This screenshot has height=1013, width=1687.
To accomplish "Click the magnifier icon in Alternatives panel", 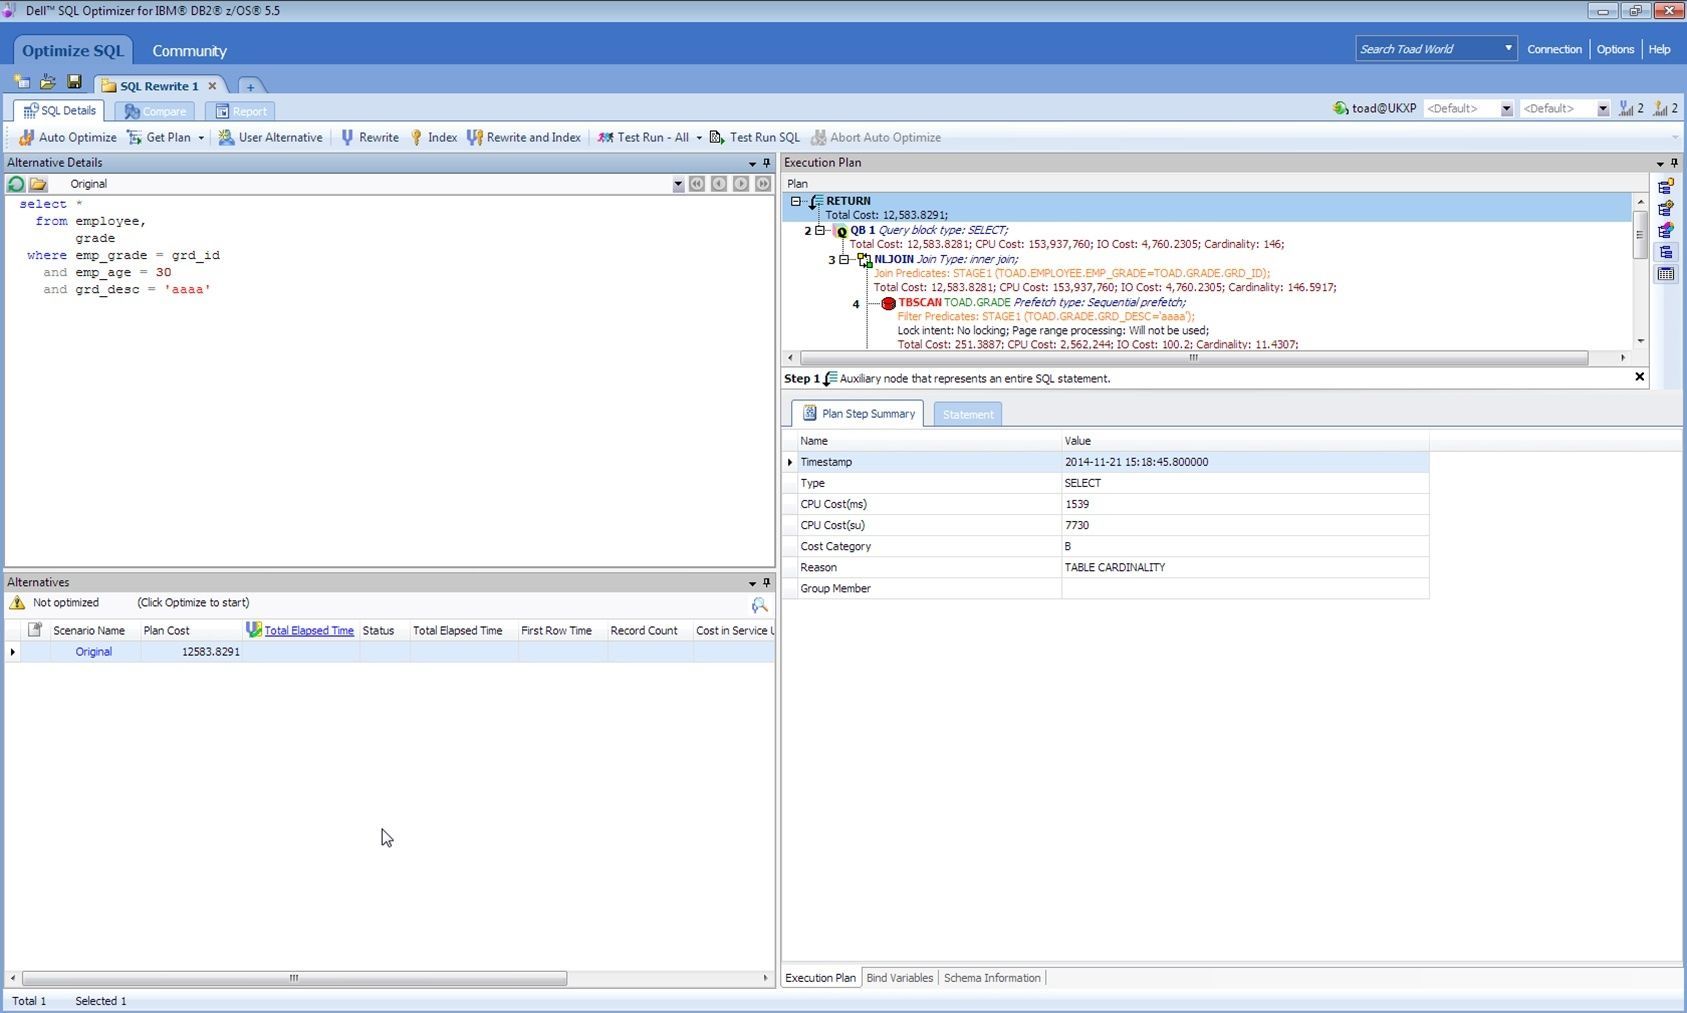I will point(759,605).
